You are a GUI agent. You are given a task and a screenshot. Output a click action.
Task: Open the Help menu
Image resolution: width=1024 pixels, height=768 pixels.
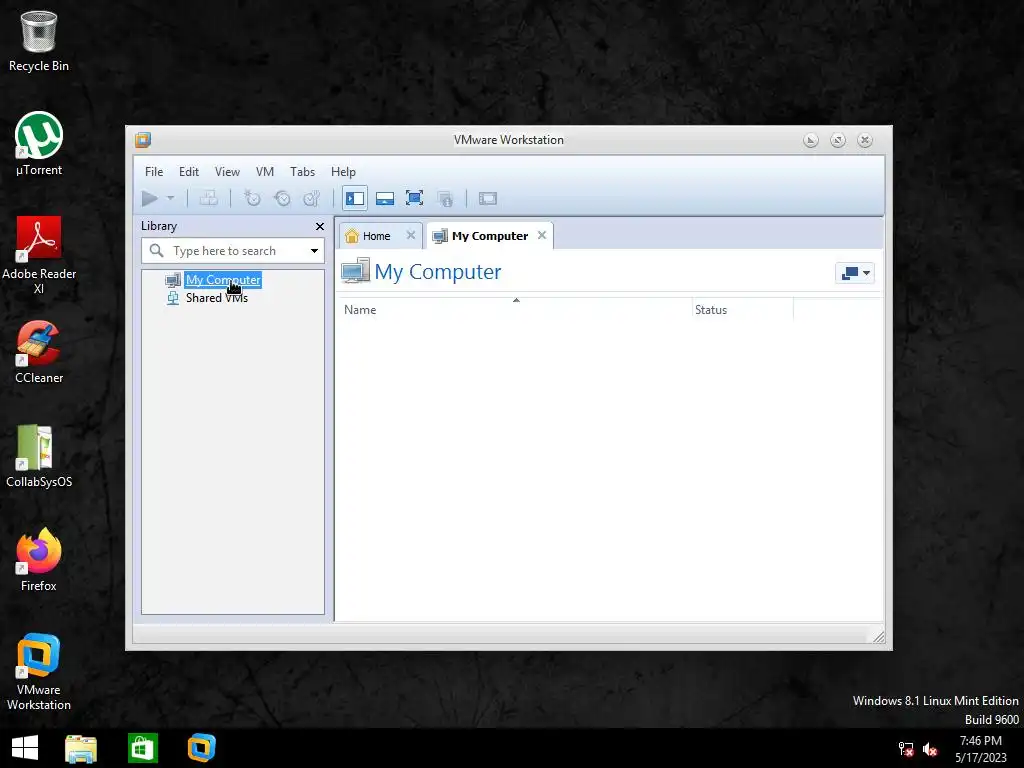click(343, 172)
